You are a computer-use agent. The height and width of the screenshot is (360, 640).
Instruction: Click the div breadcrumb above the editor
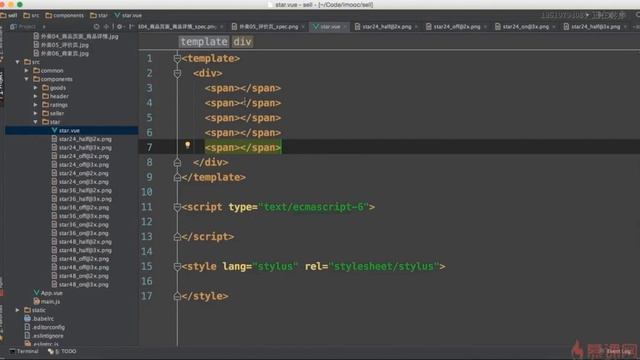coord(242,42)
